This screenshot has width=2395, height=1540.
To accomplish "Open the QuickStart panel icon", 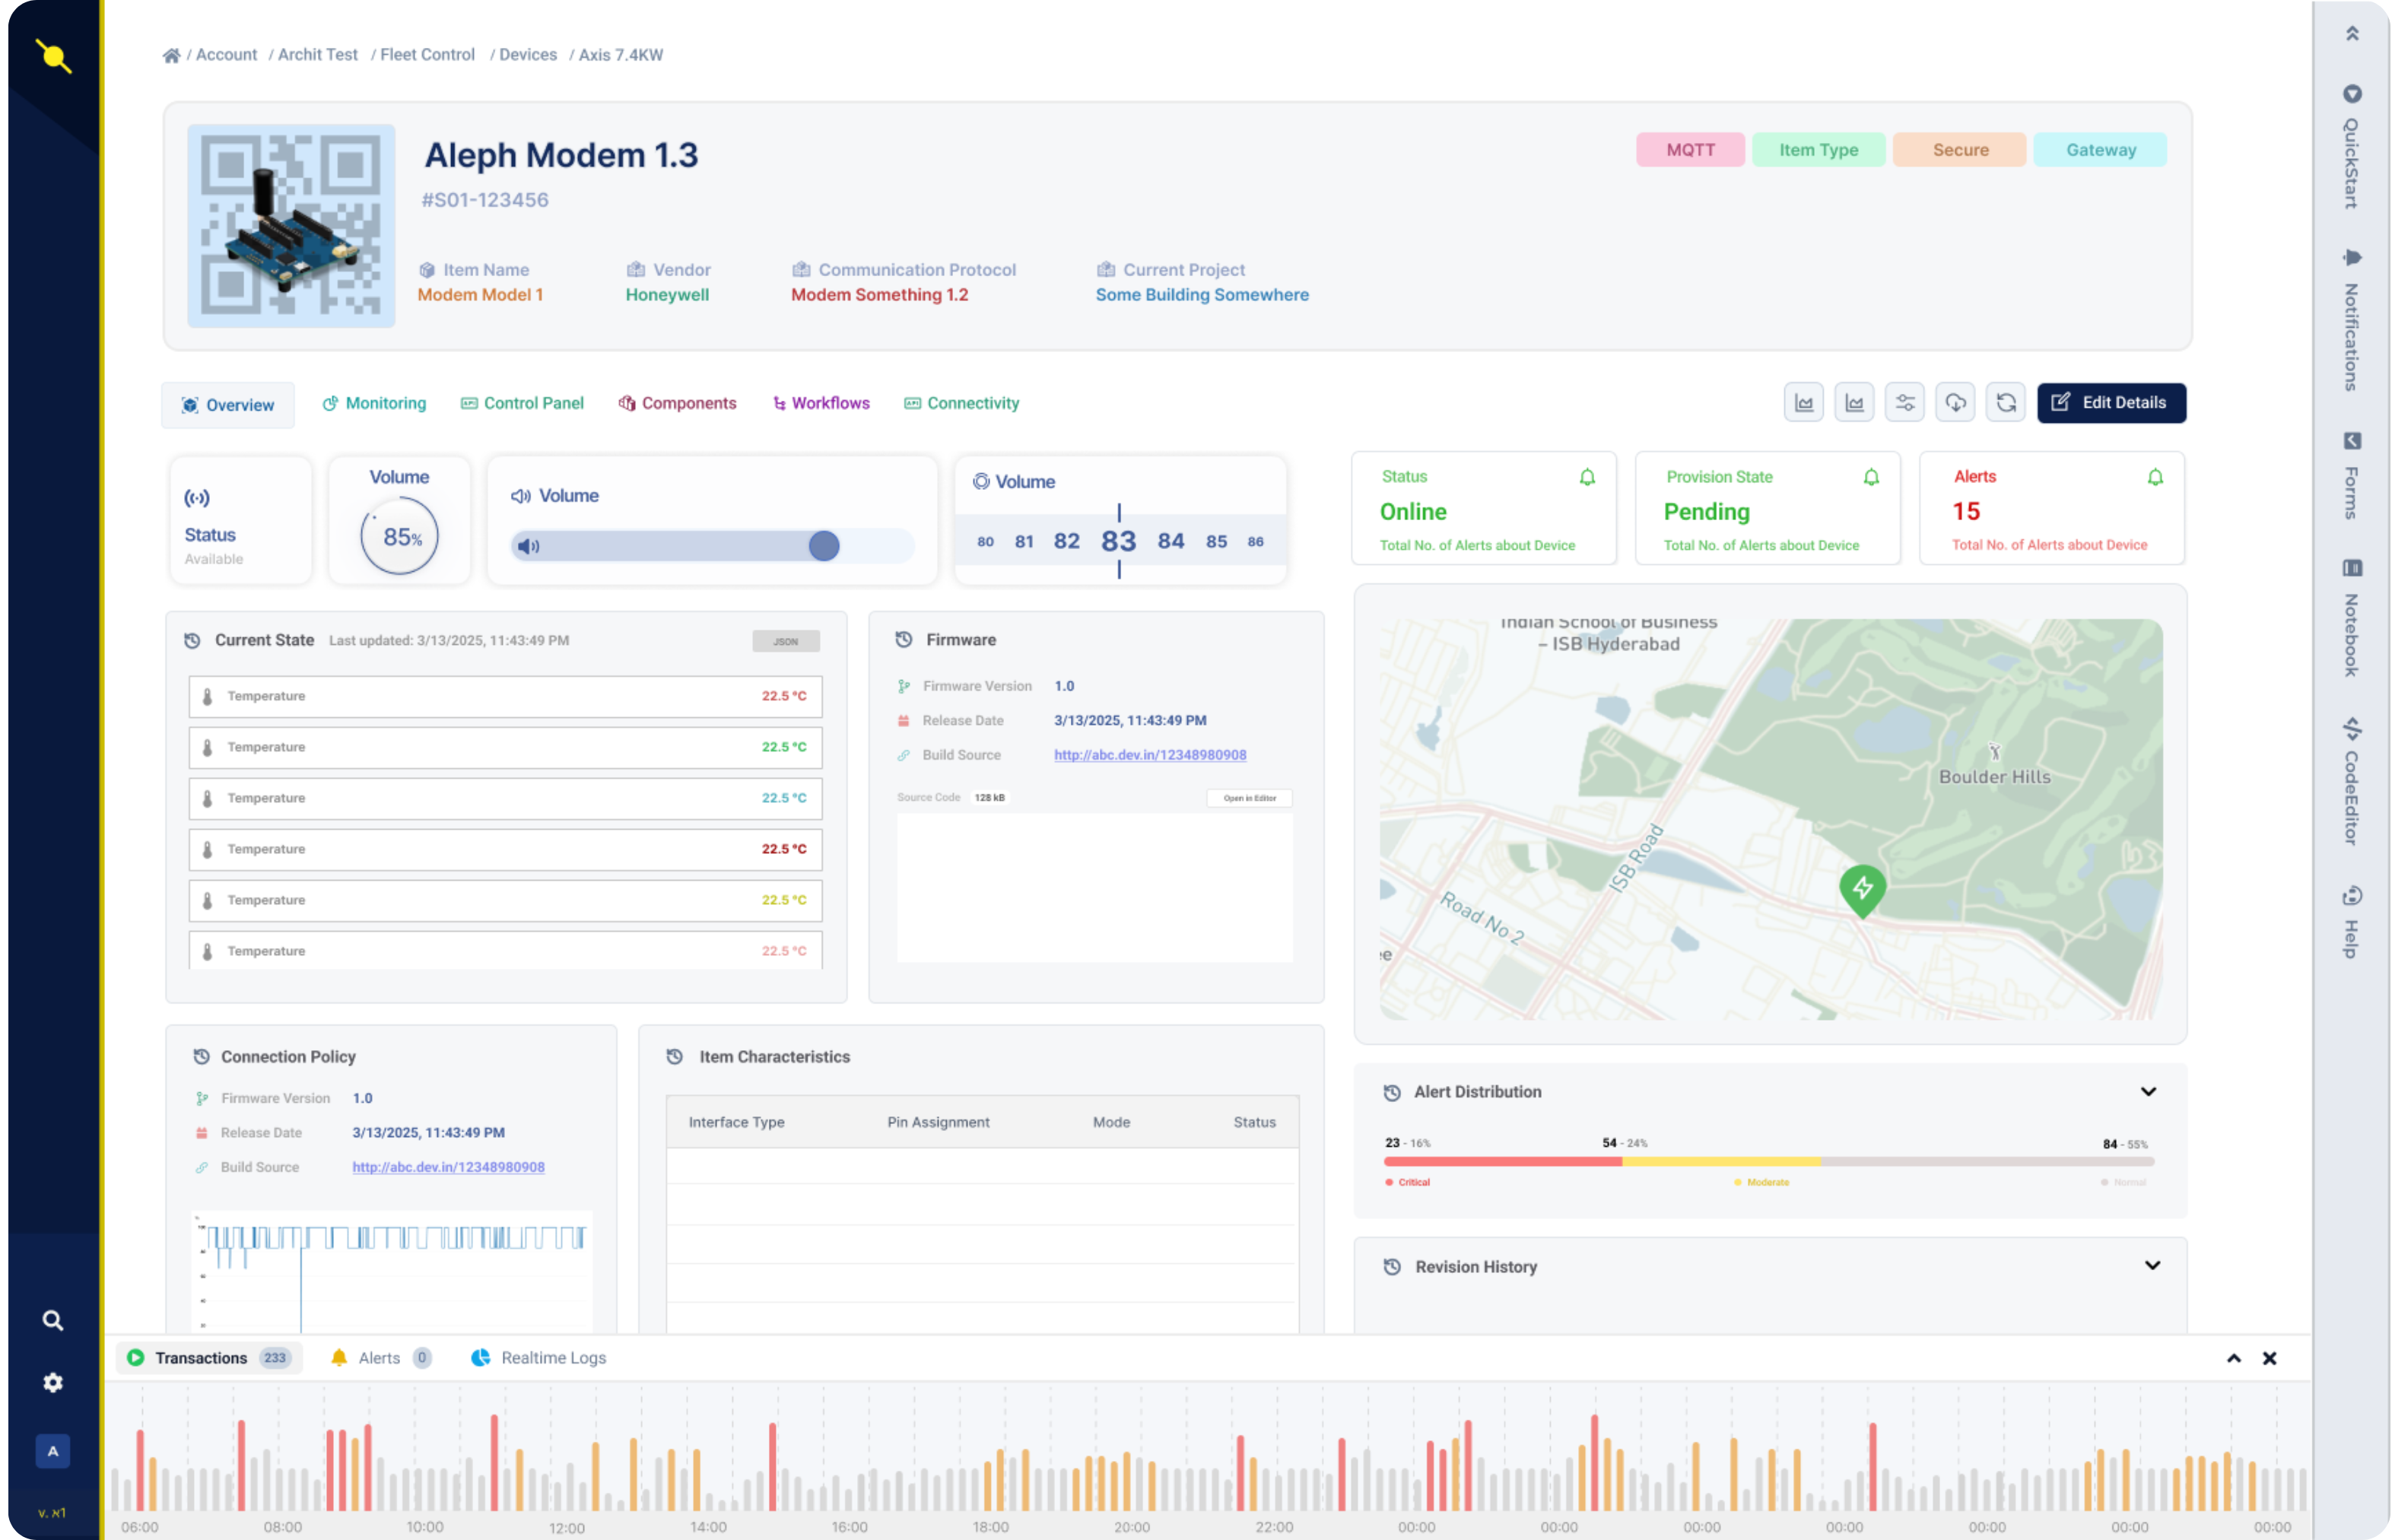I will tap(2352, 94).
